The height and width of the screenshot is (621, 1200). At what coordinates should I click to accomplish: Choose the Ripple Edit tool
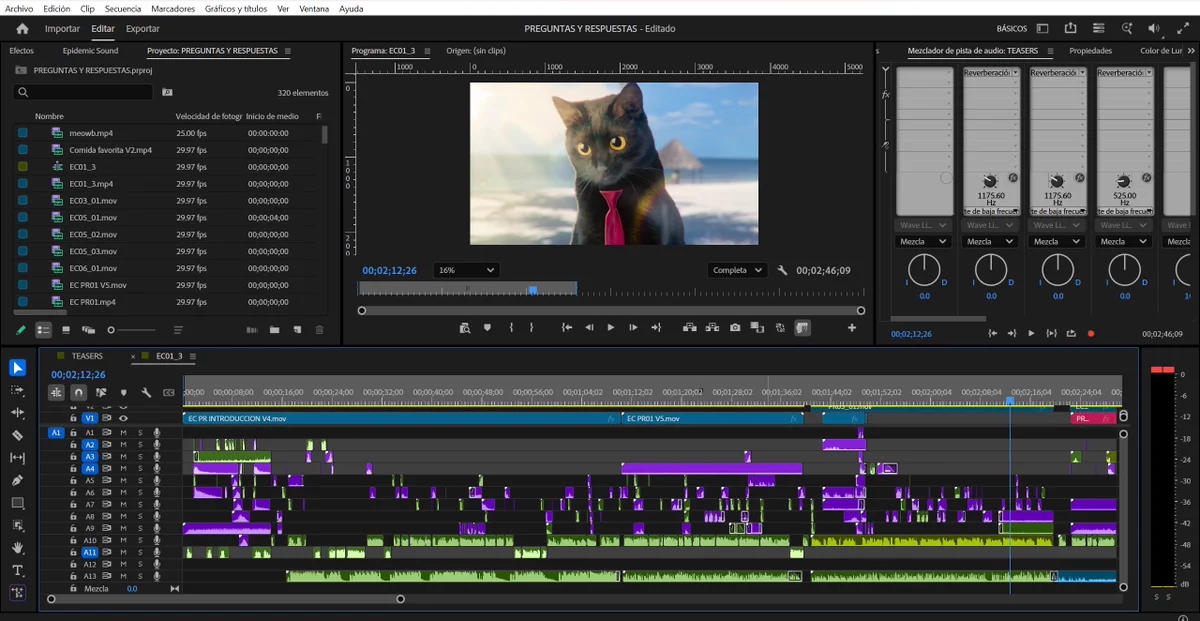pyautogui.click(x=18, y=413)
